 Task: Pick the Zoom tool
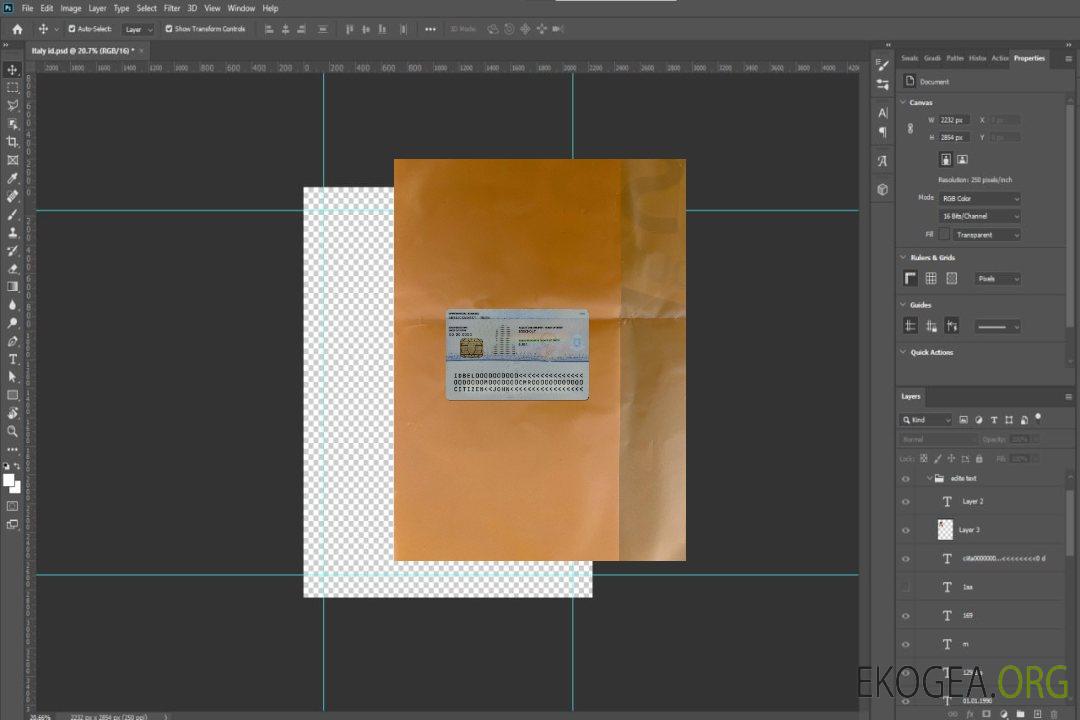13,431
